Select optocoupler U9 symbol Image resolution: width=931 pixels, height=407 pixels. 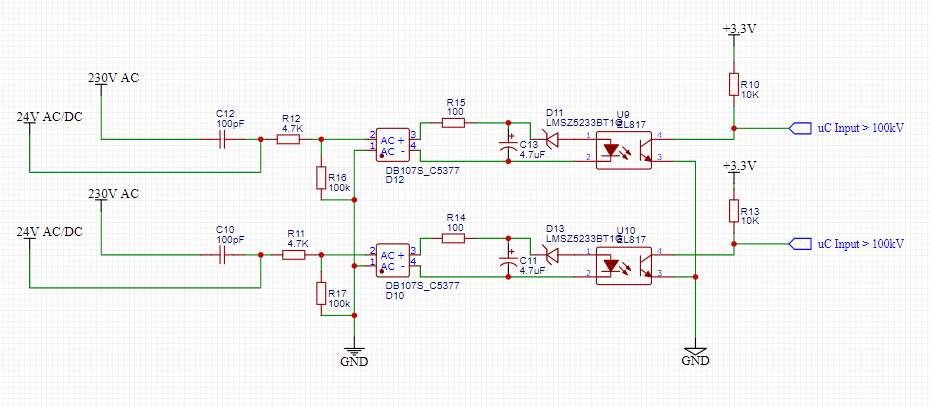click(623, 150)
